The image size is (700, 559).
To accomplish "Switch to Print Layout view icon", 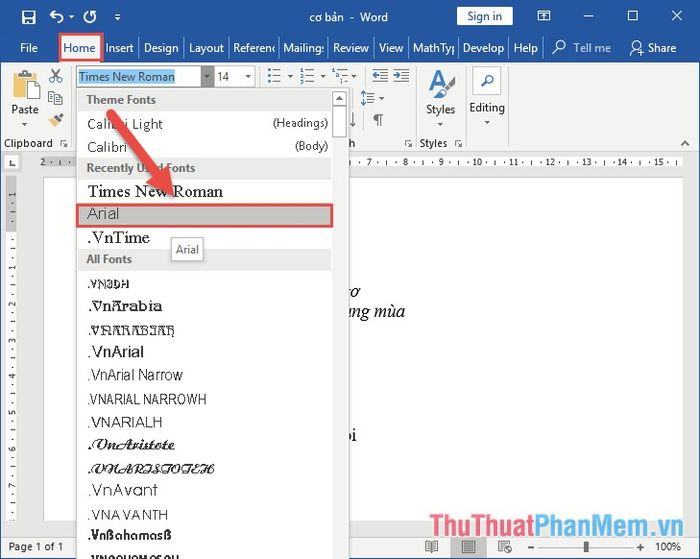I will (x=468, y=546).
